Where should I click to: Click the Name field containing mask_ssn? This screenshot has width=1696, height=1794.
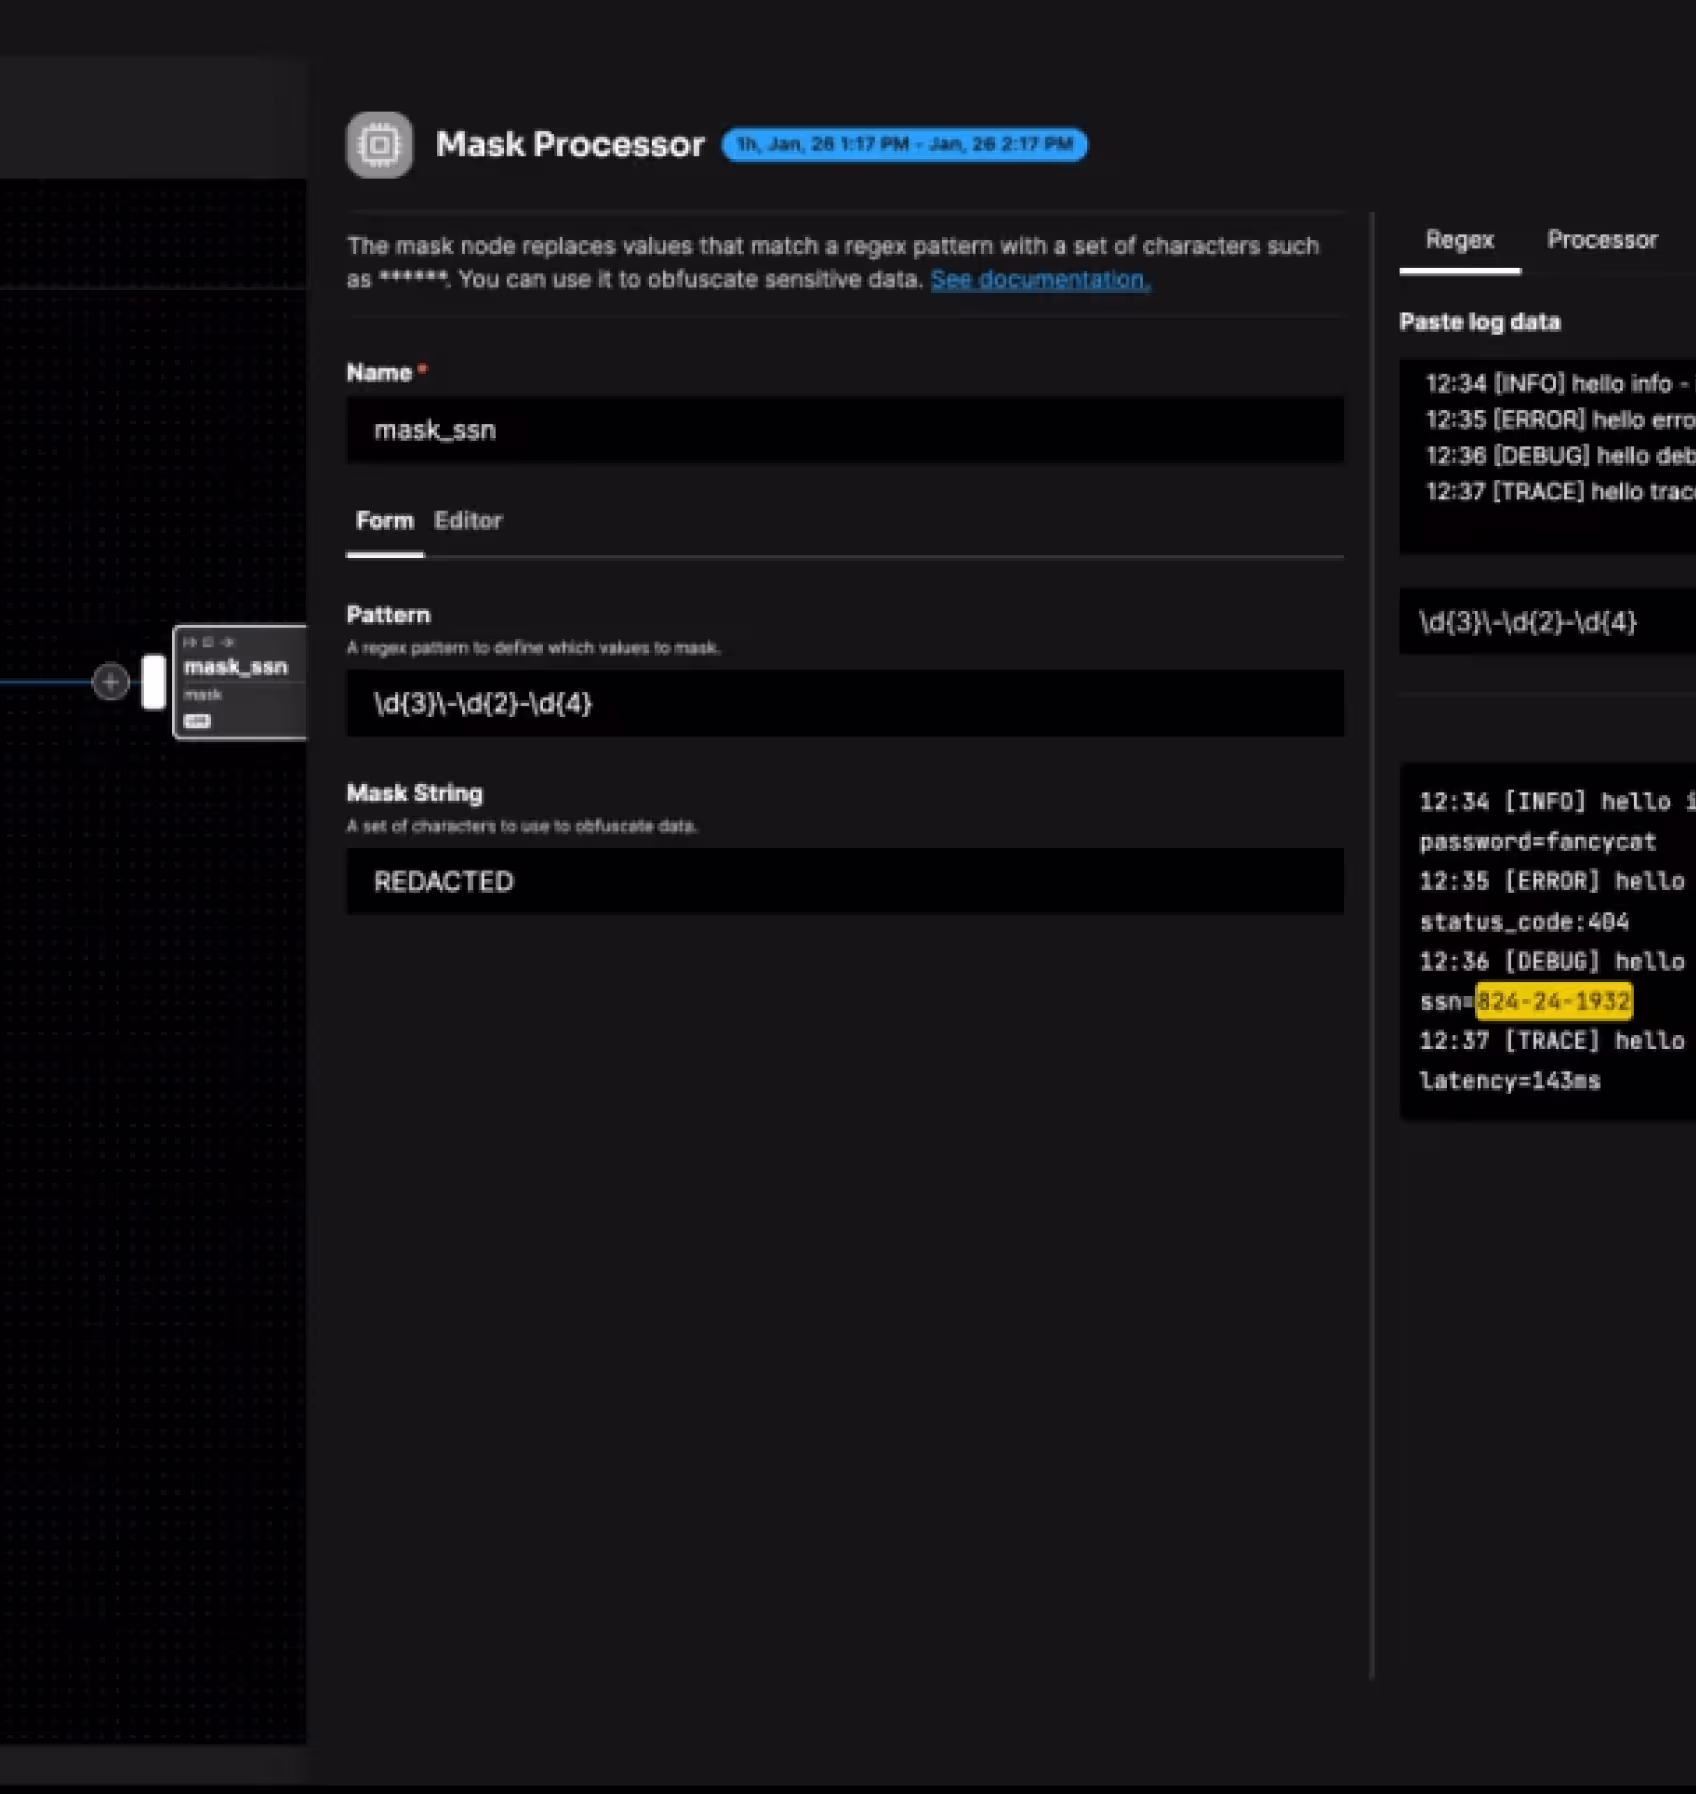(845, 429)
